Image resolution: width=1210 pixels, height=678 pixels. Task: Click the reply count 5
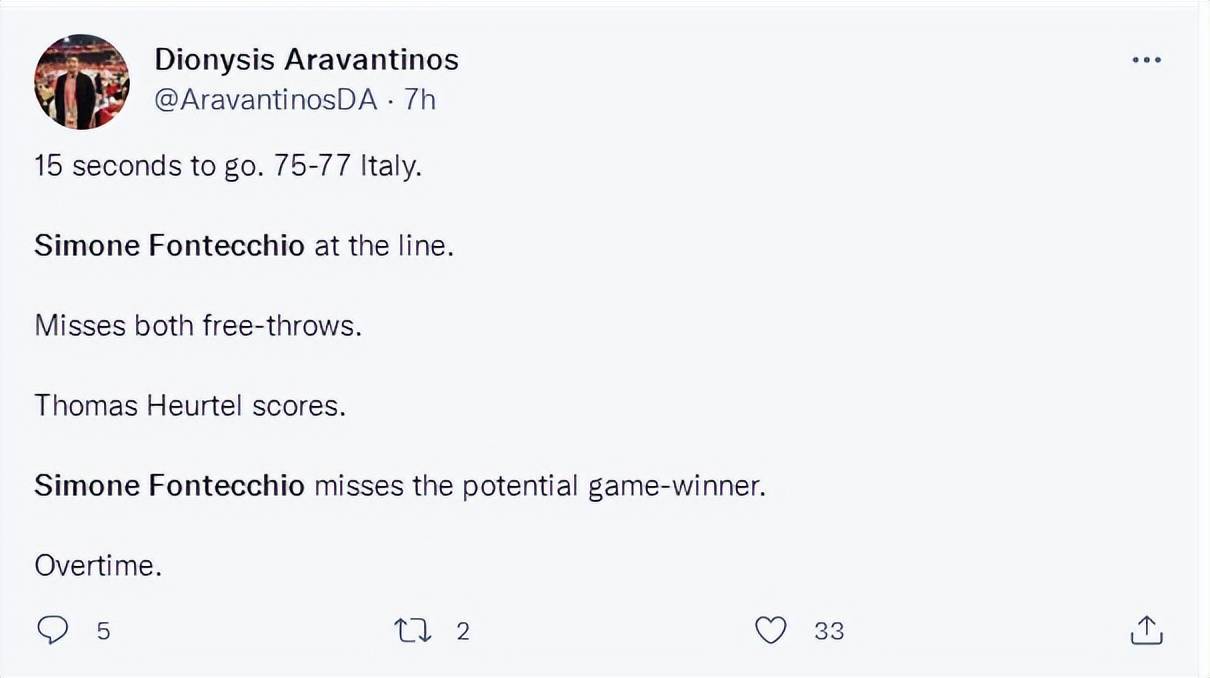pyautogui.click(x=103, y=631)
